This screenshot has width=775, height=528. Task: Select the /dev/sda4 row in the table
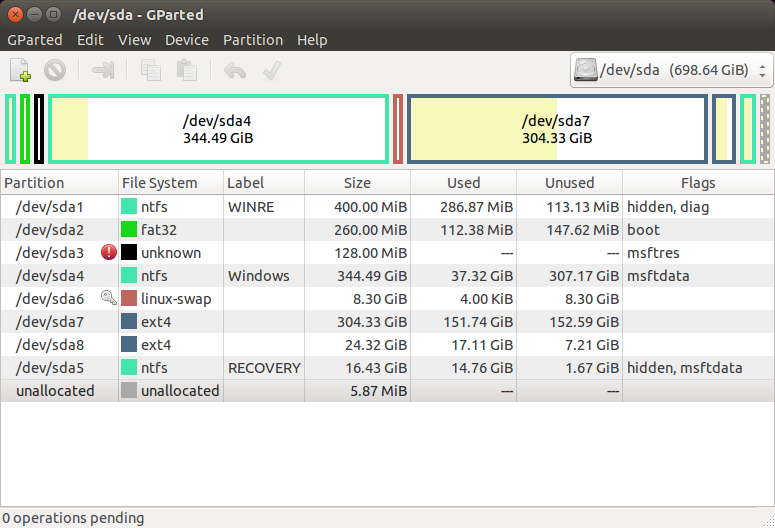388,276
